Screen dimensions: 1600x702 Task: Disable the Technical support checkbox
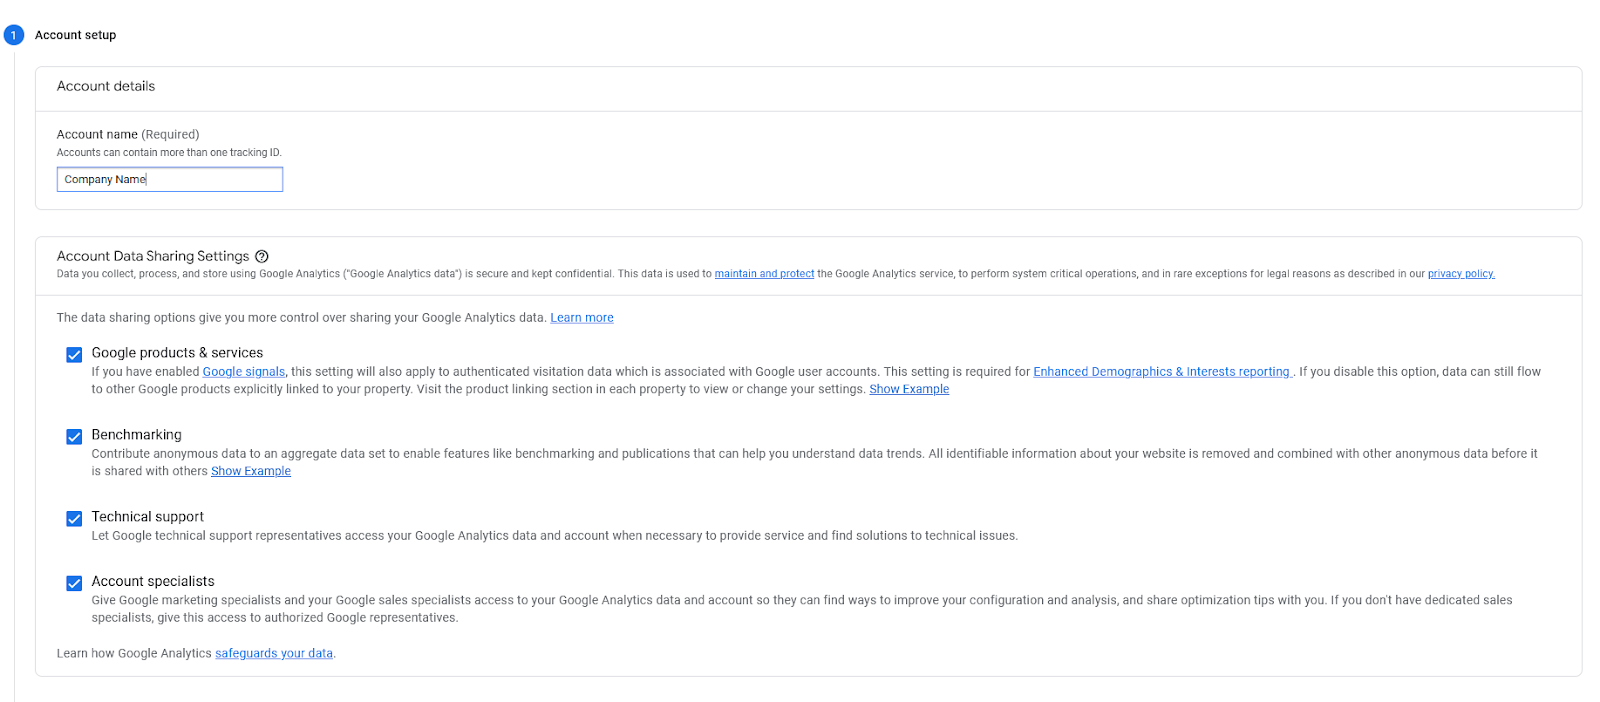click(x=74, y=519)
